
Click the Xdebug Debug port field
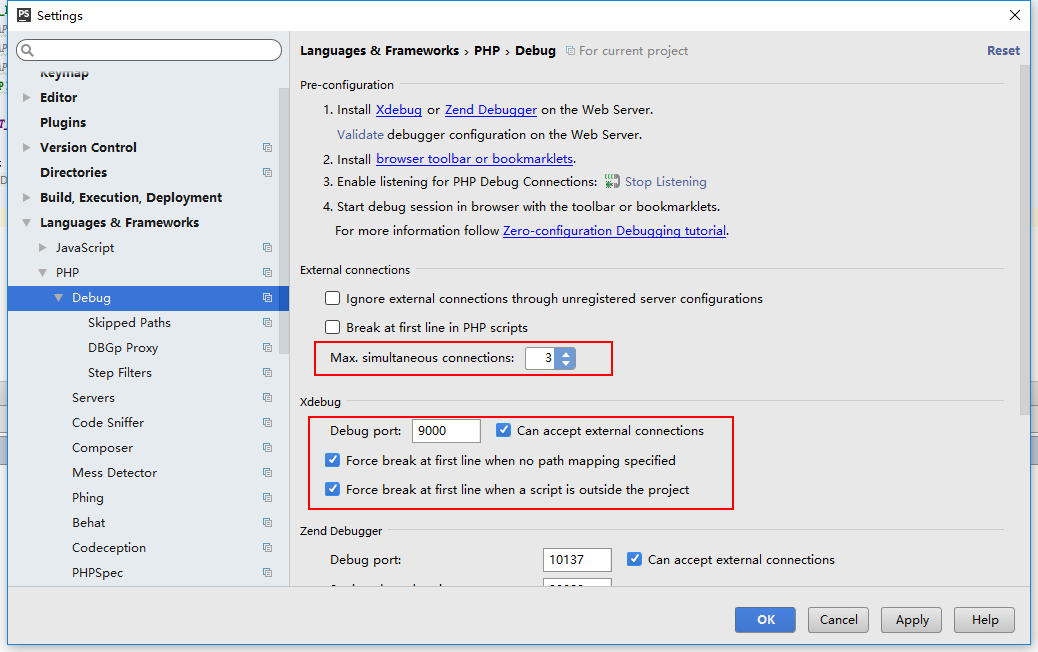(x=446, y=431)
